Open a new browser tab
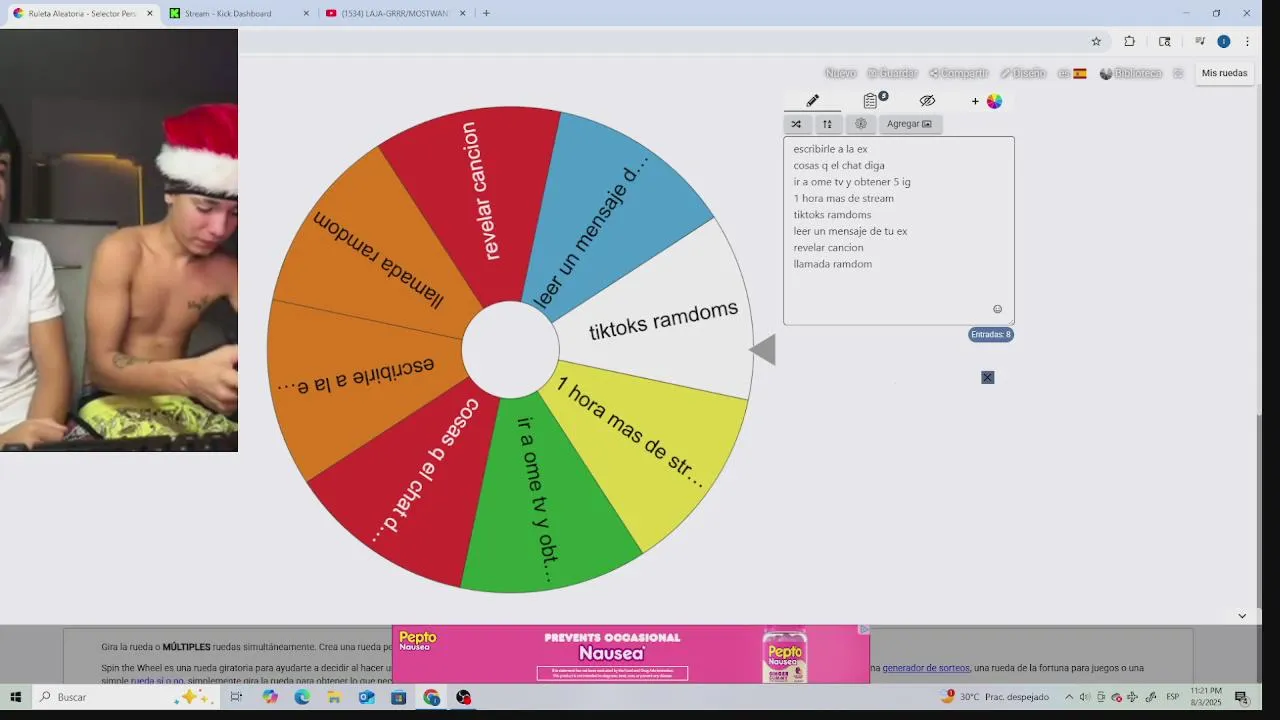The width and height of the screenshot is (1280, 720). tap(486, 13)
